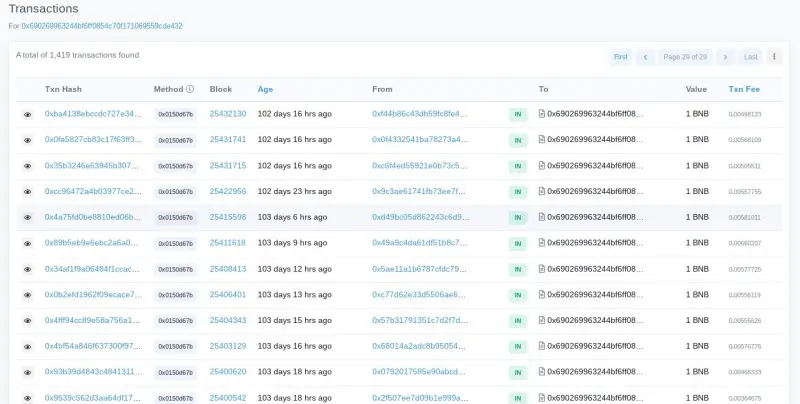Click the eye icon for transaction 0xba4138ebccdc727e34
Image resolution: width=800 pixels, height=404 pixels.
pos(28,115)
